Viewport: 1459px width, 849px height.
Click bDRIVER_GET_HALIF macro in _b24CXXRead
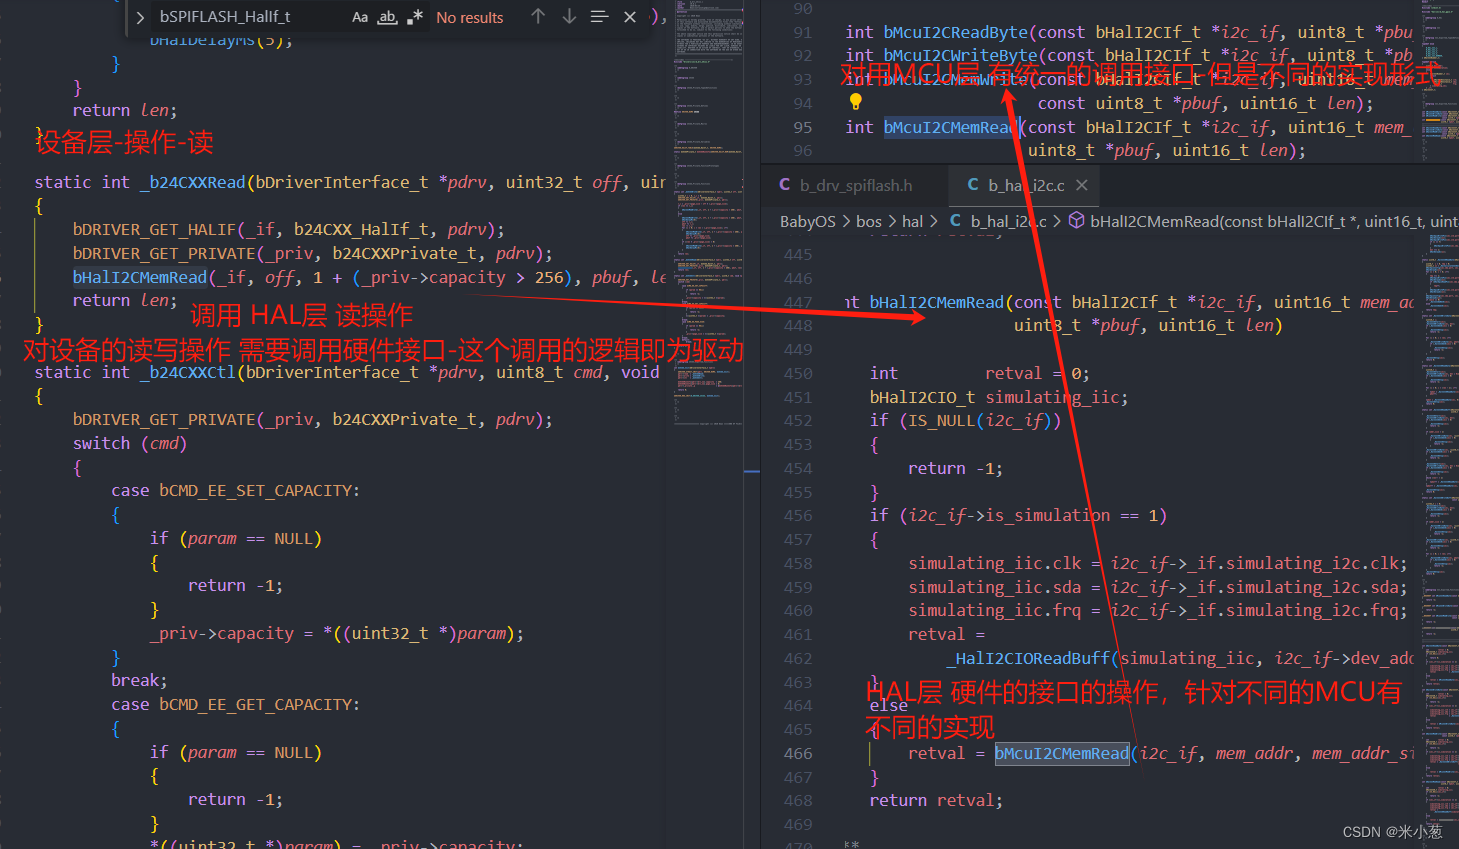point(155,229)
